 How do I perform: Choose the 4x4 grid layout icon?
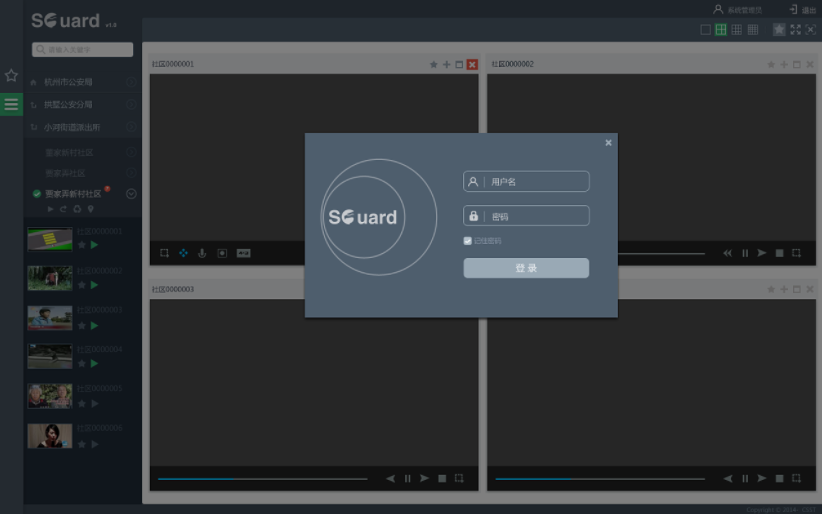point(753,30)
